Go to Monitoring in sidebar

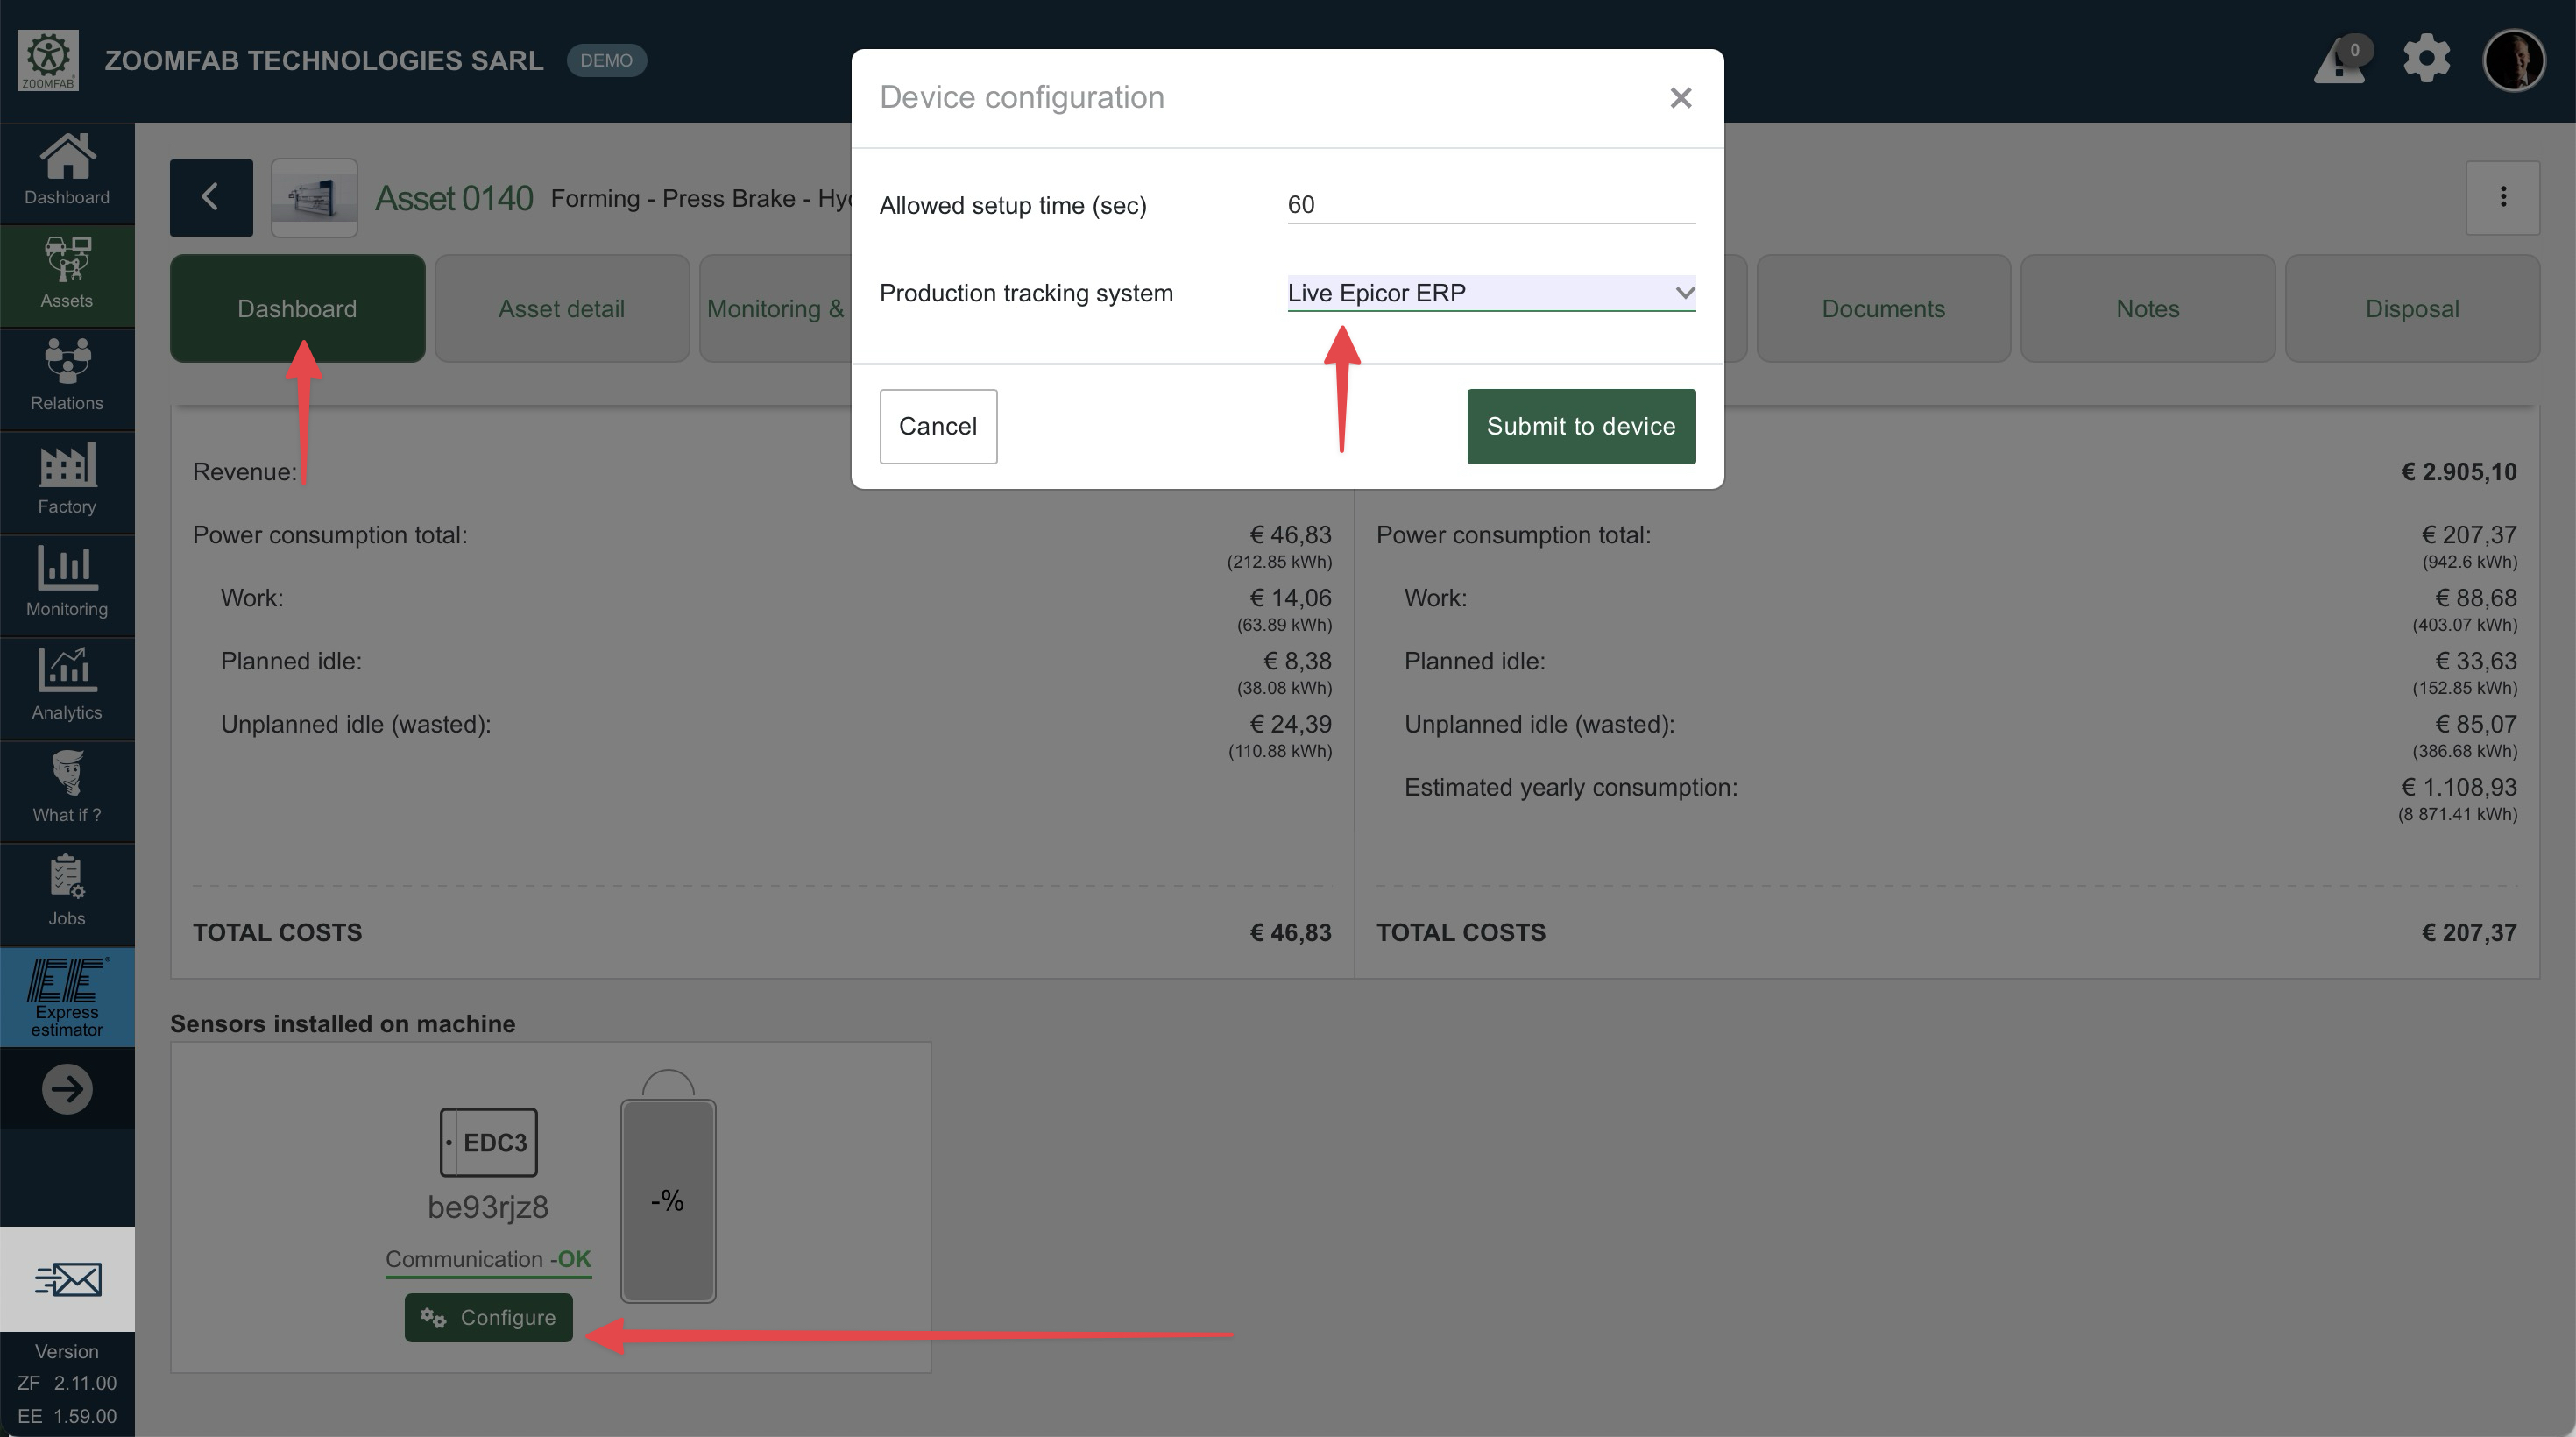pyautogui.click(x=67, y=582)
